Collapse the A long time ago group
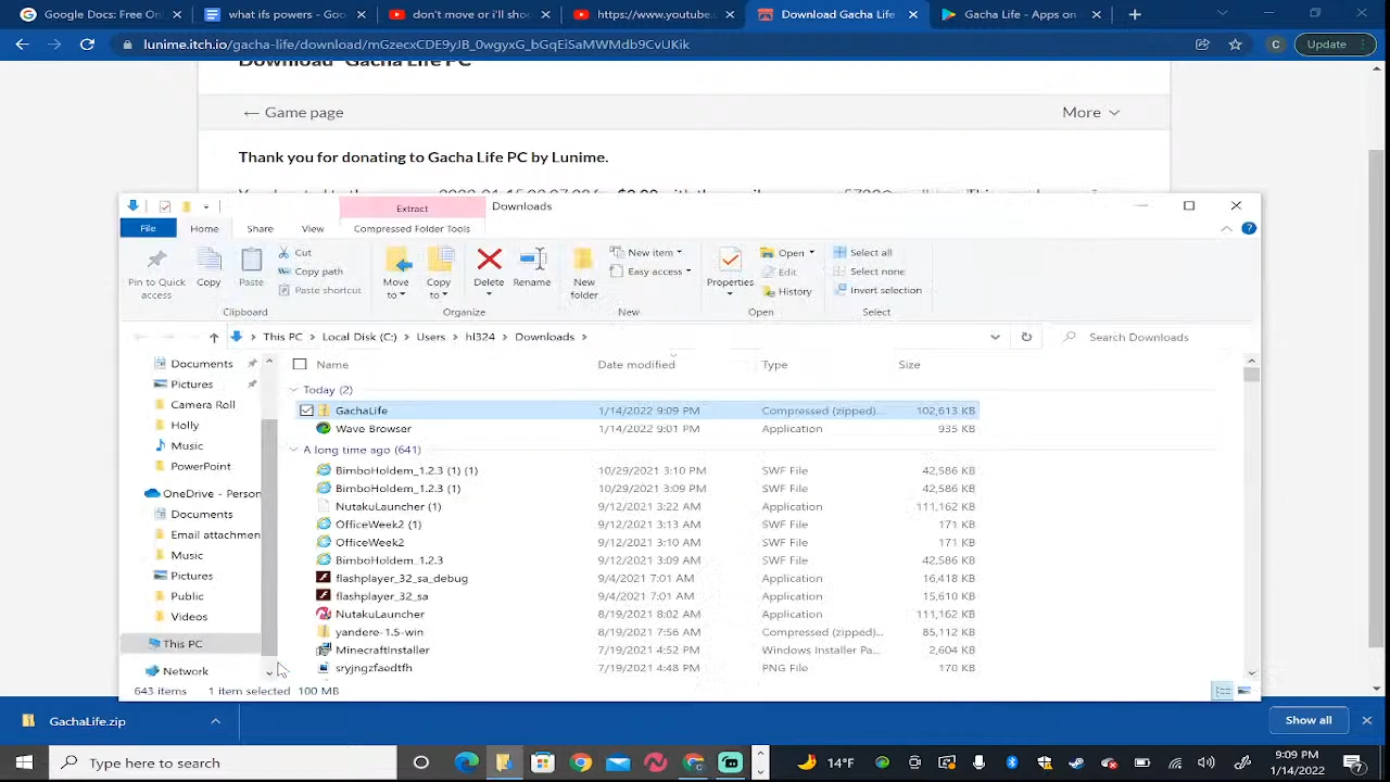 tap(293, 450)
